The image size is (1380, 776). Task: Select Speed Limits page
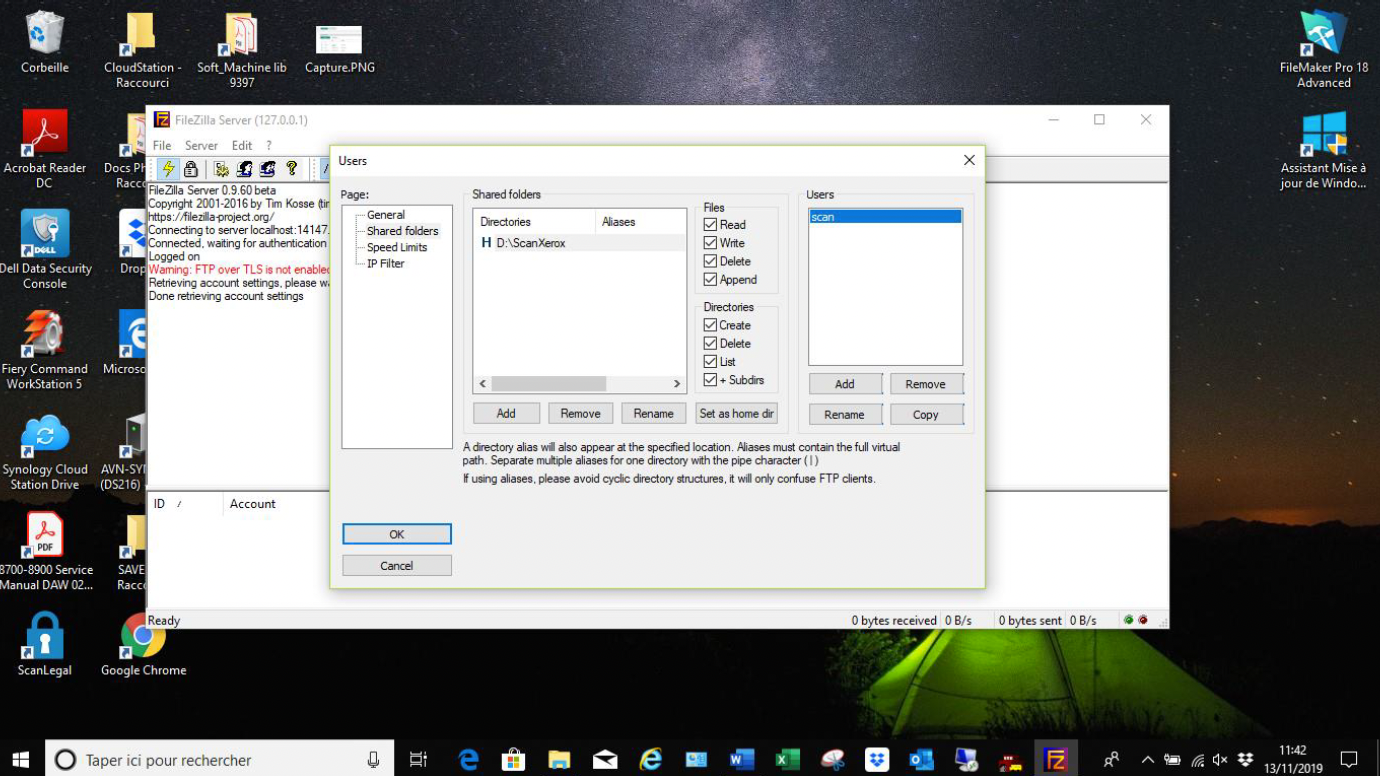(397, 247)
